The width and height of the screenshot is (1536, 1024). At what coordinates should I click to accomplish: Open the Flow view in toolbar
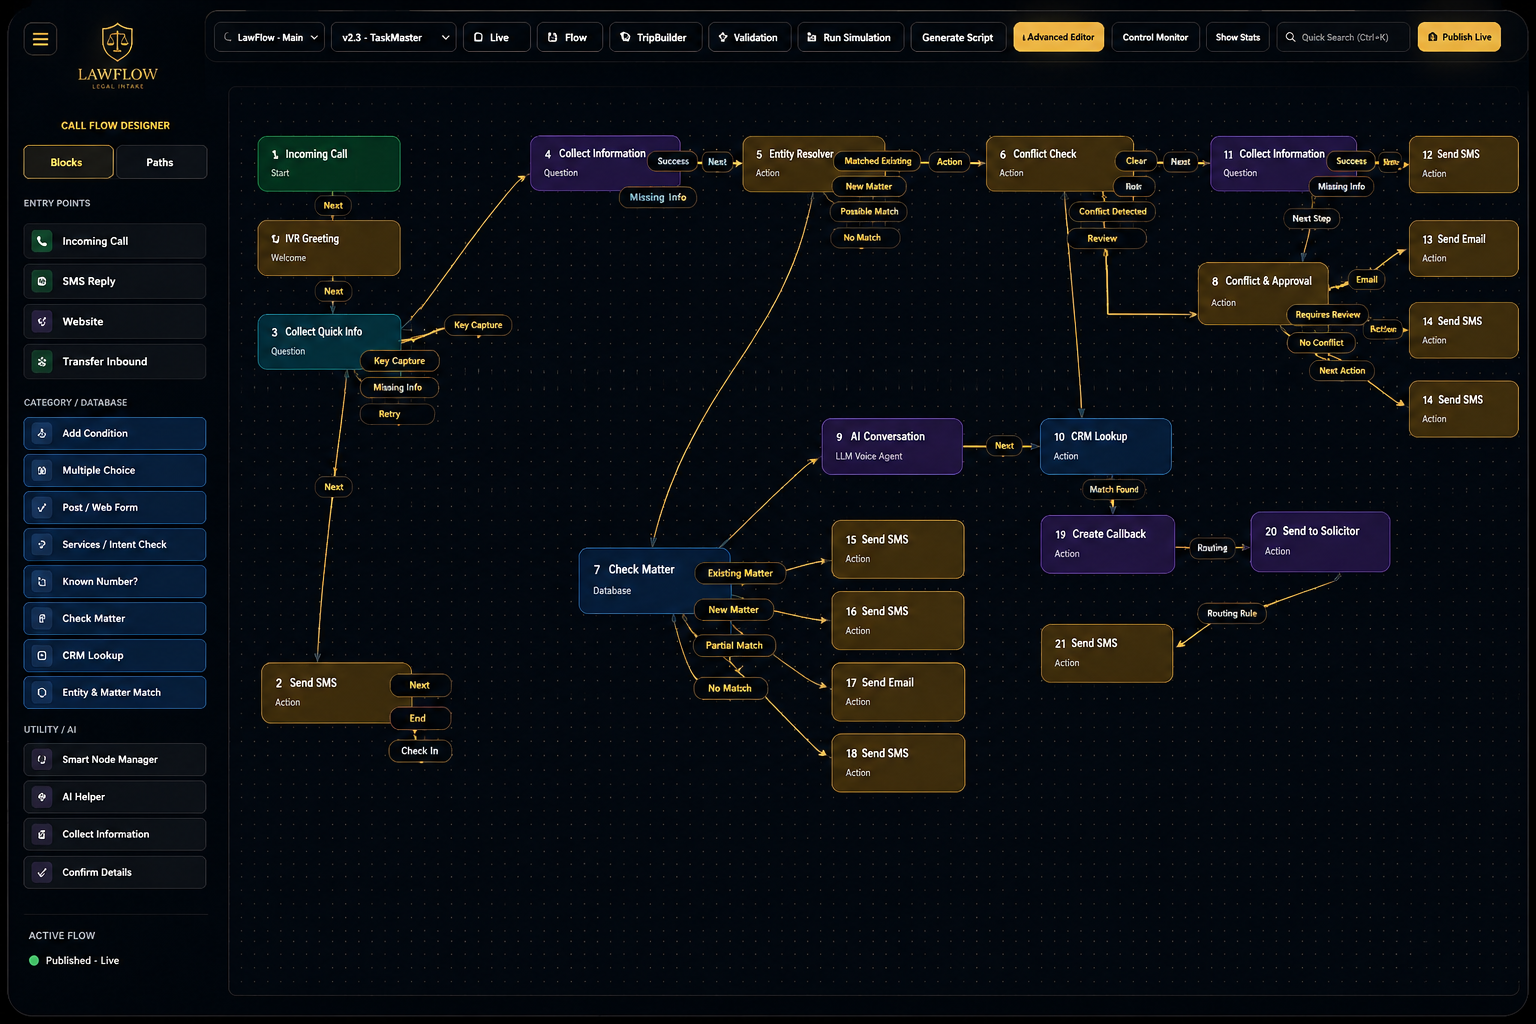[x=570, y=37]
